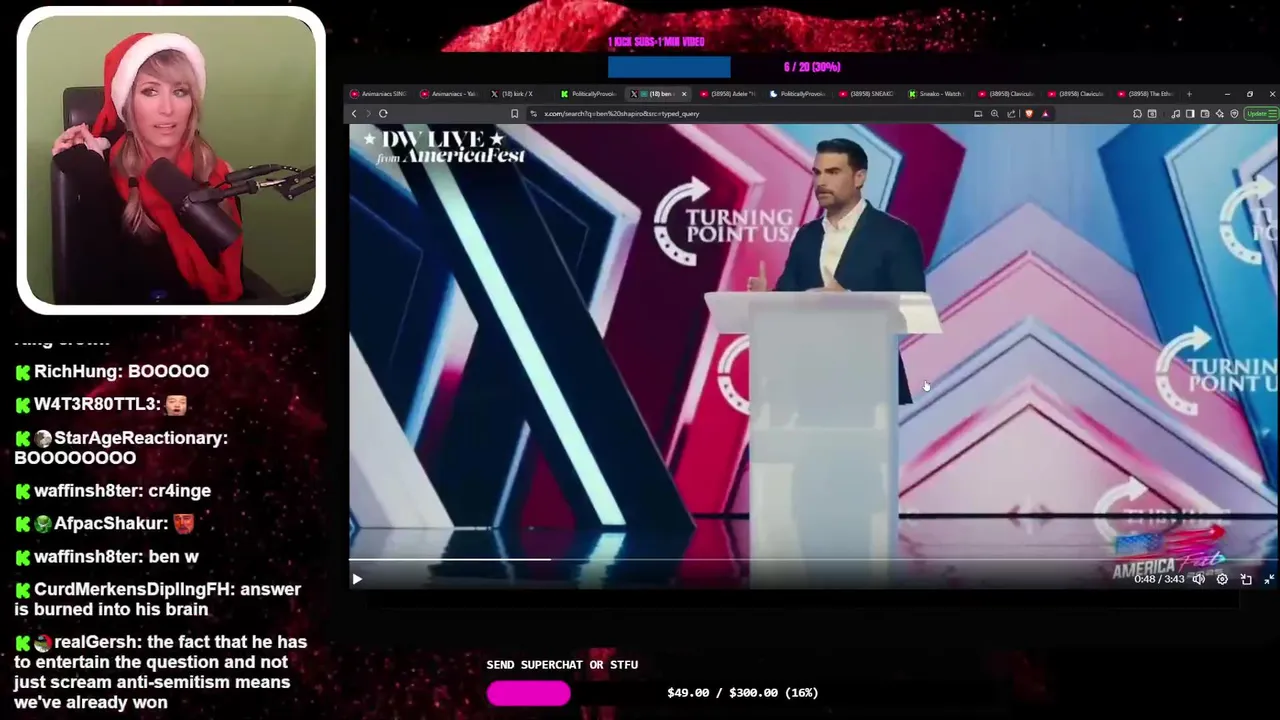Open a new browser tab
The image size is (1280, 720).
coord(1189,94)
